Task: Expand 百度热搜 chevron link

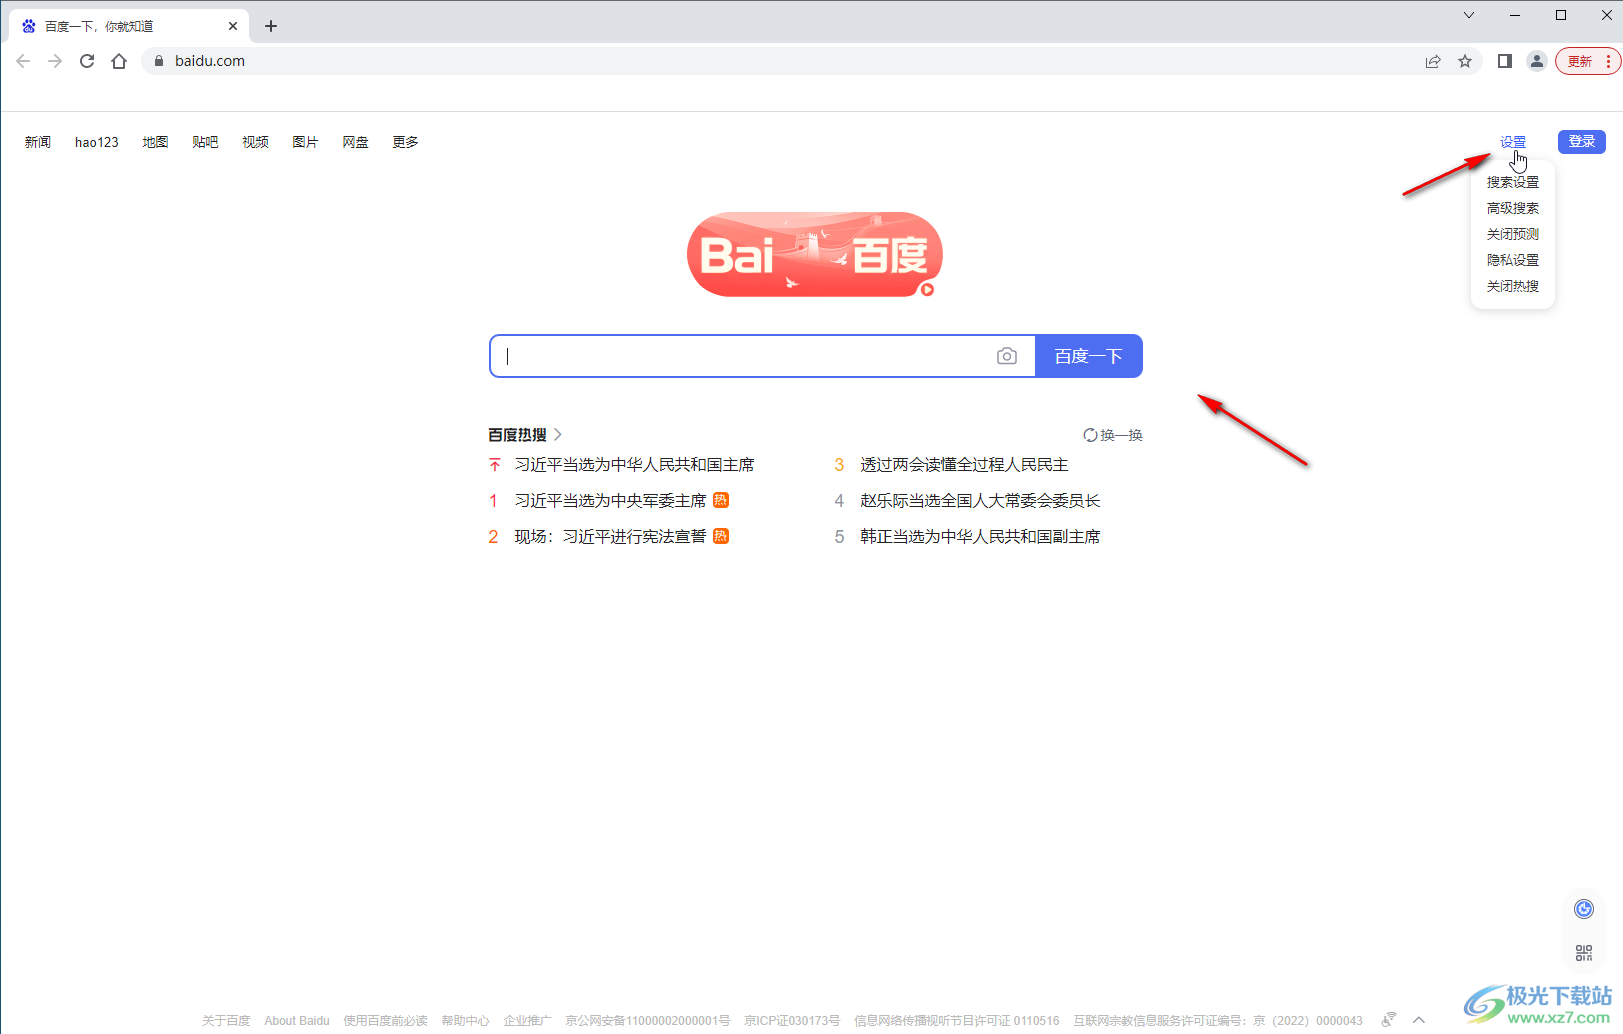Action: 558,435
